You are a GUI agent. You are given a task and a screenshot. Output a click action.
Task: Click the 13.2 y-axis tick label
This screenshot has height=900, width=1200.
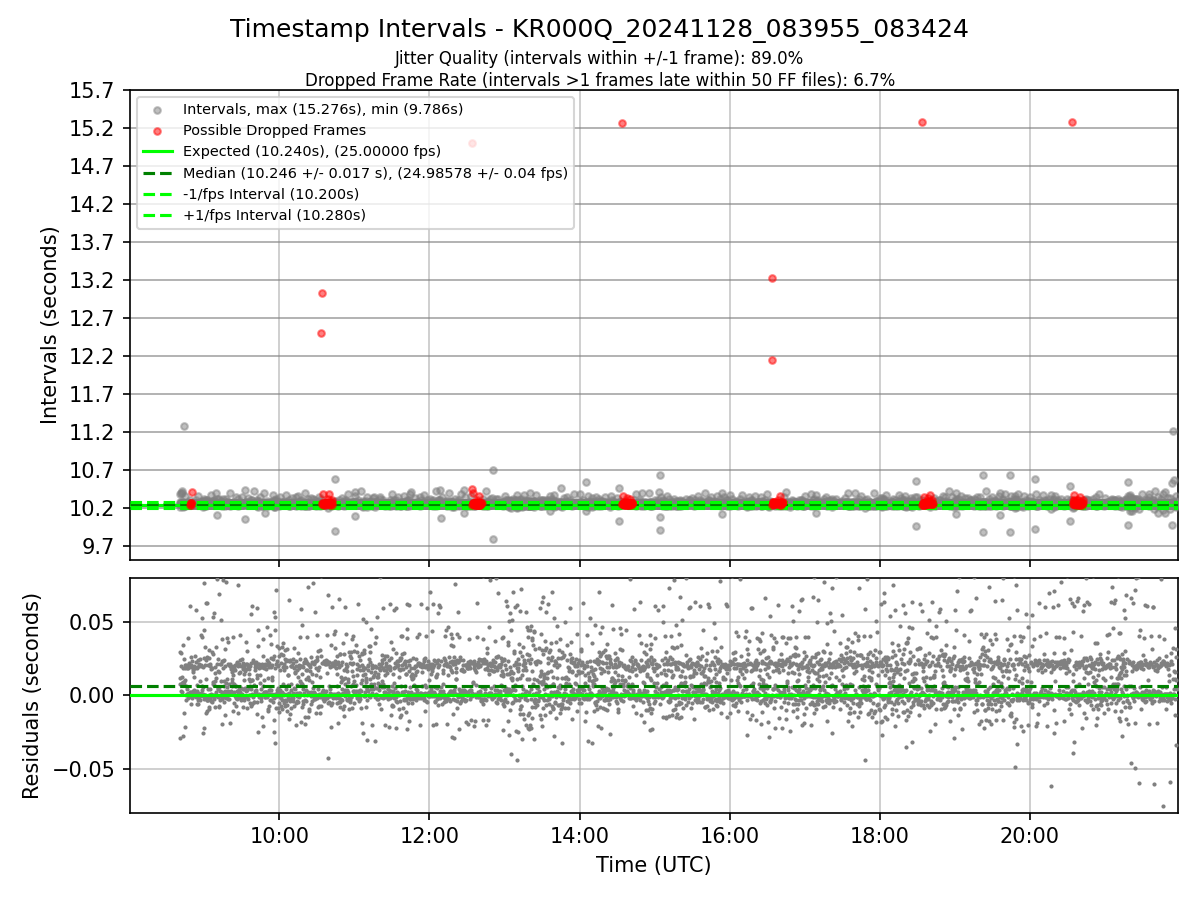click(x=94, y=281)
